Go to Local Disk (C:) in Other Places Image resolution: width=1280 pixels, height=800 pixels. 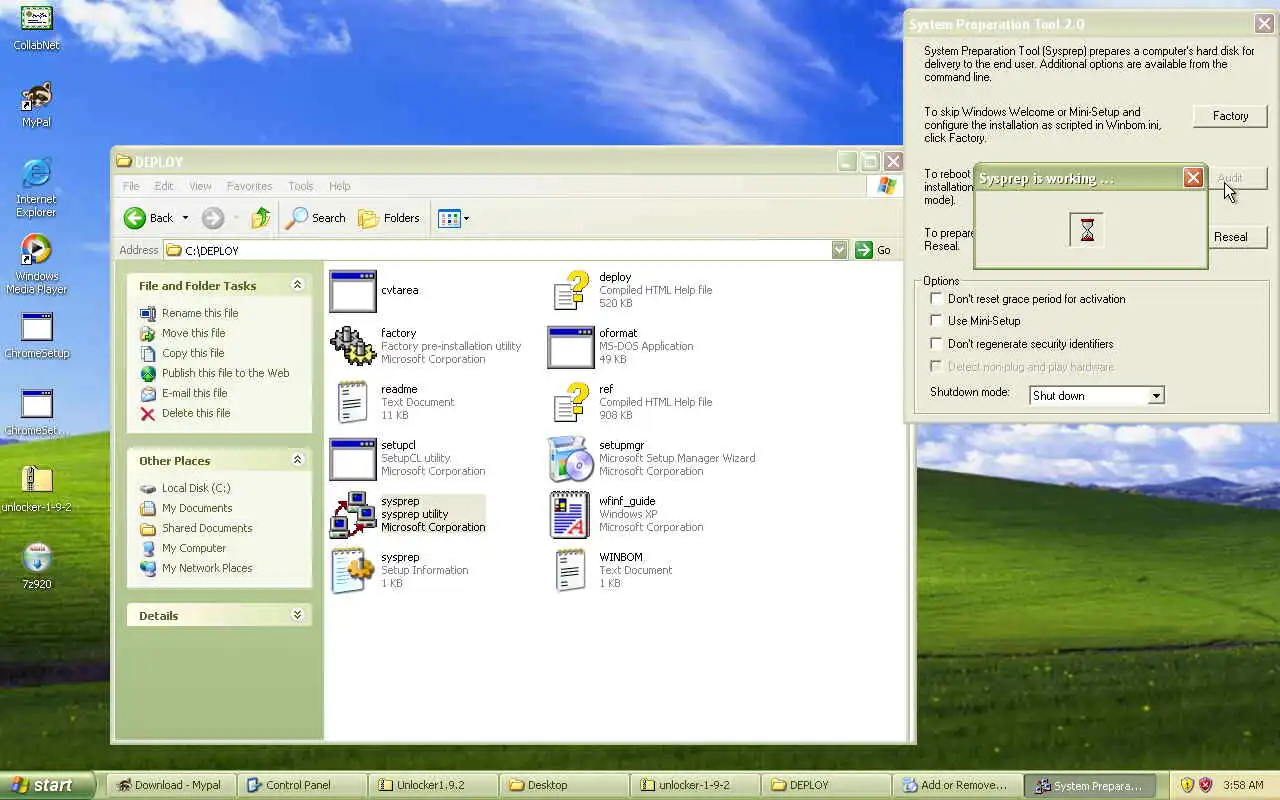click(196, 488)
